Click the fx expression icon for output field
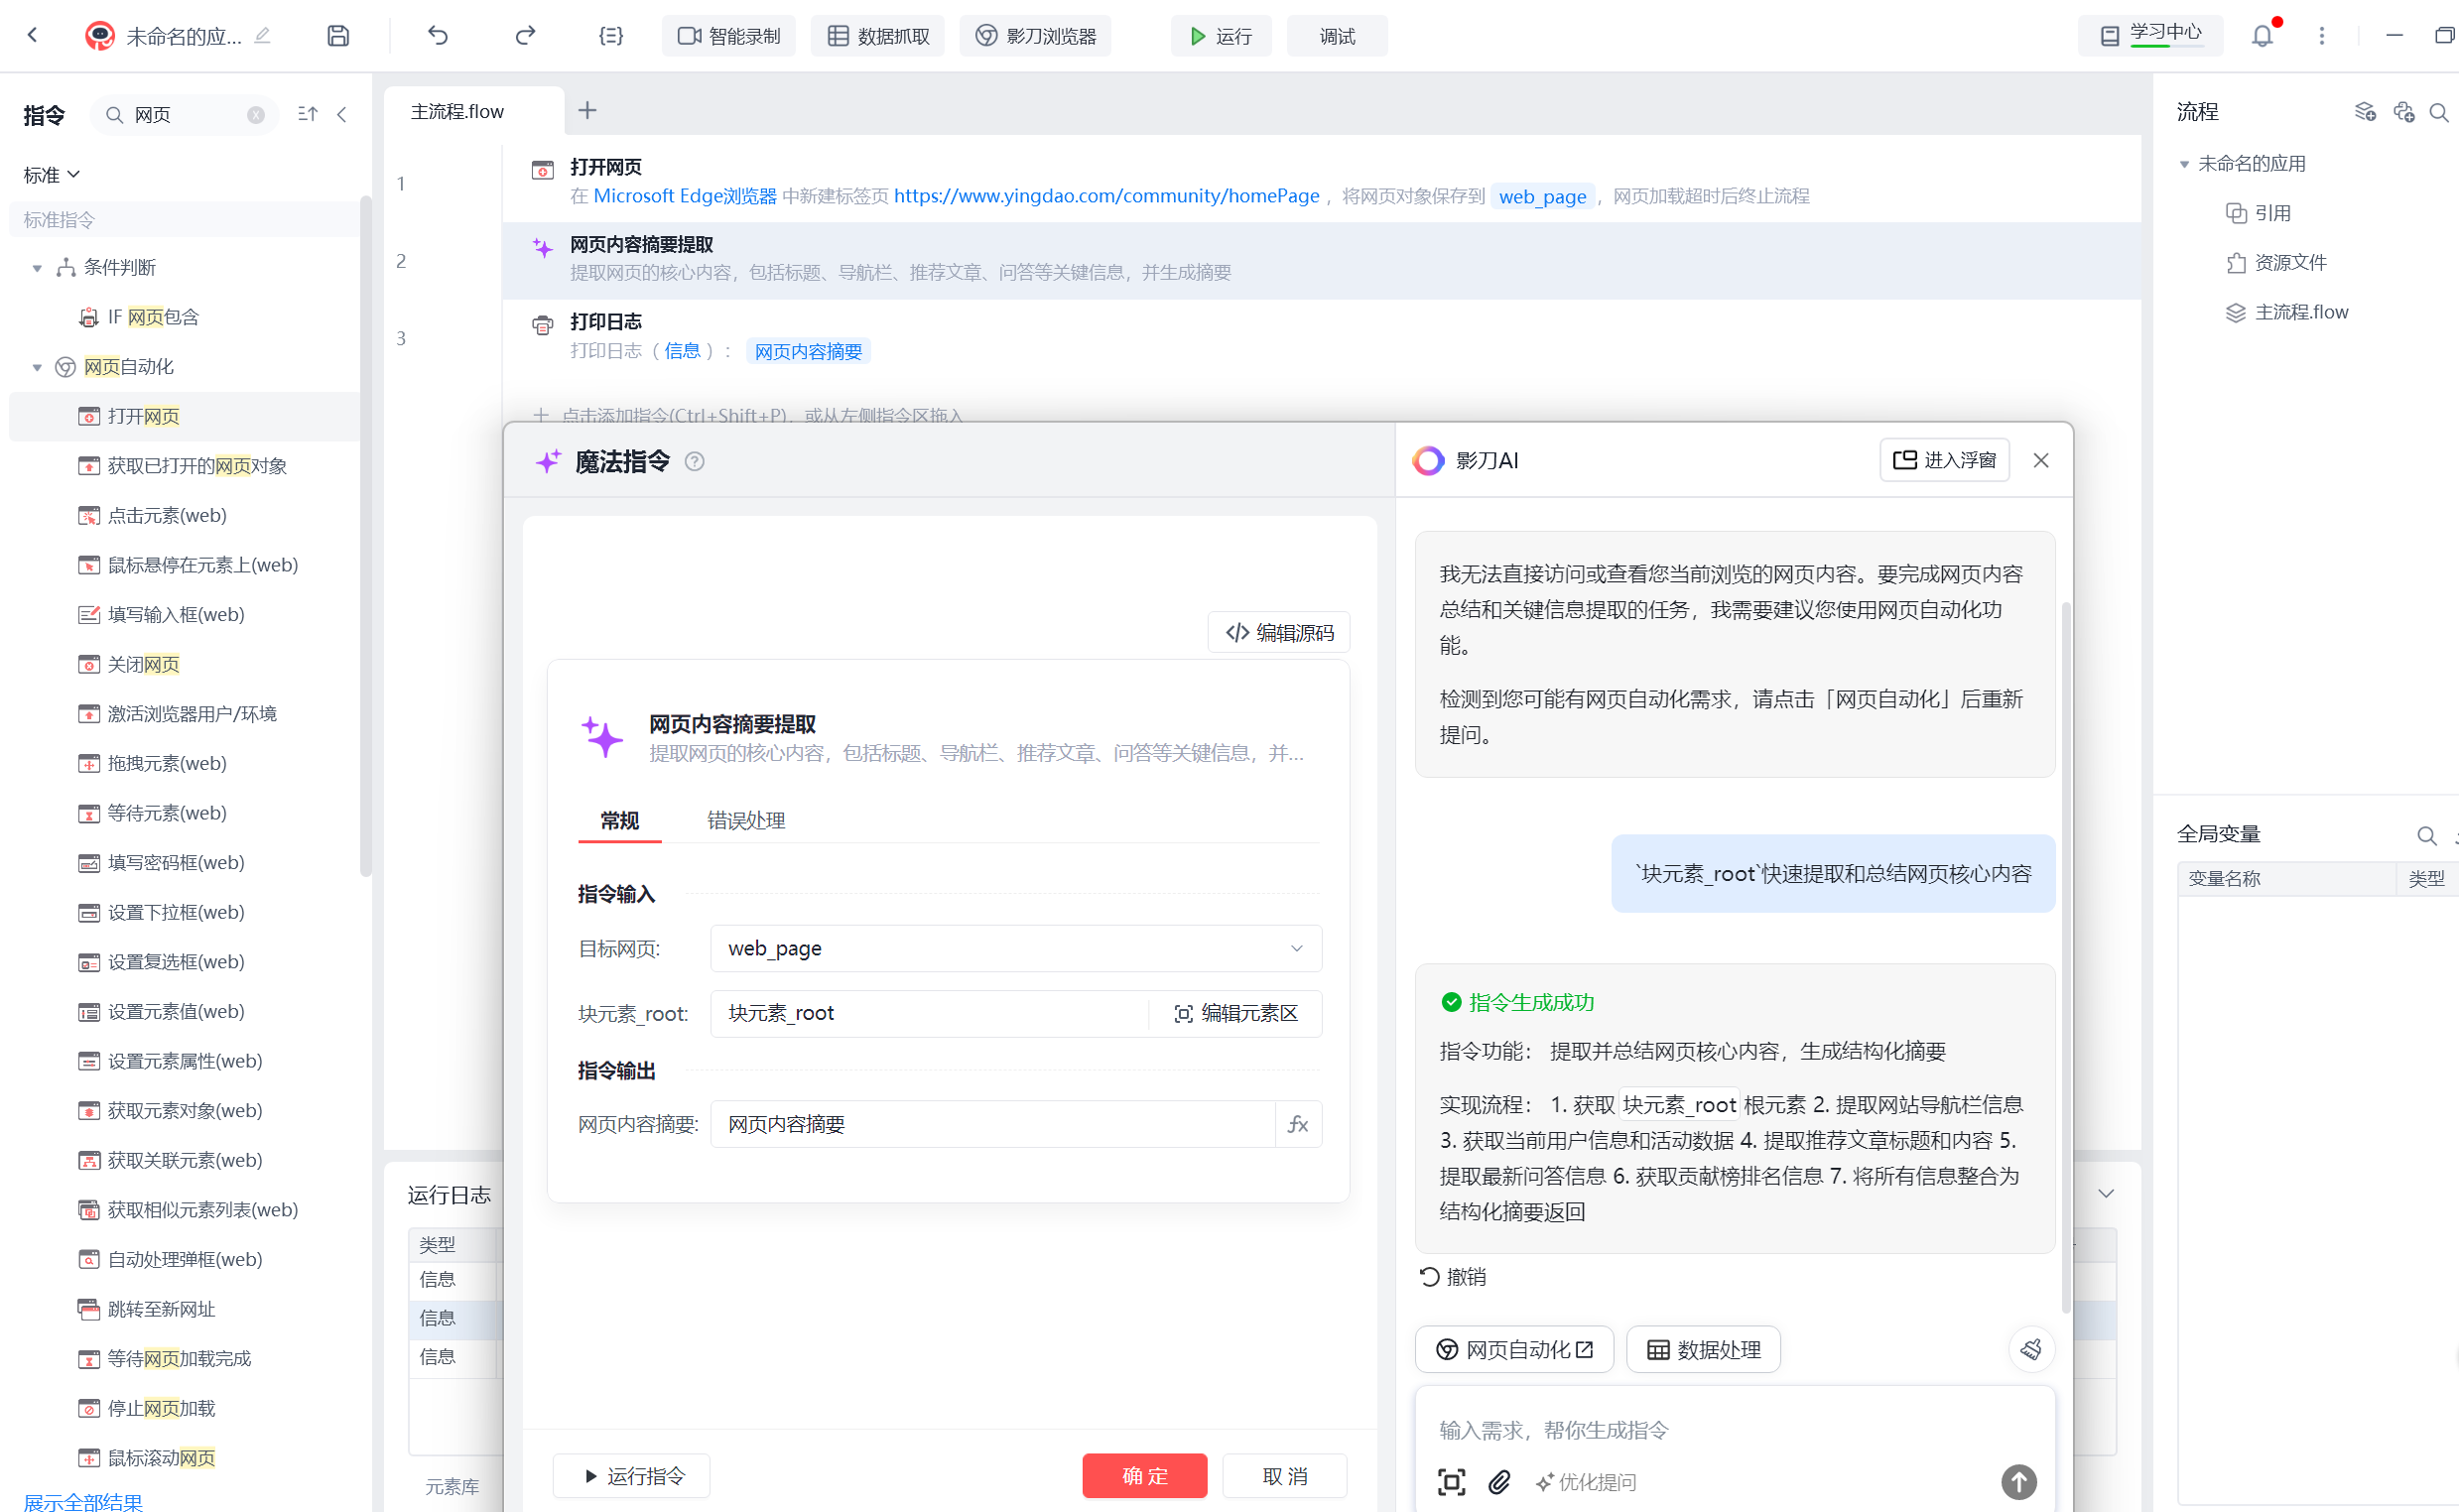The height and width of the screenshot is (1512, 2459). pyautogui.click(x=1298, y=1124)
